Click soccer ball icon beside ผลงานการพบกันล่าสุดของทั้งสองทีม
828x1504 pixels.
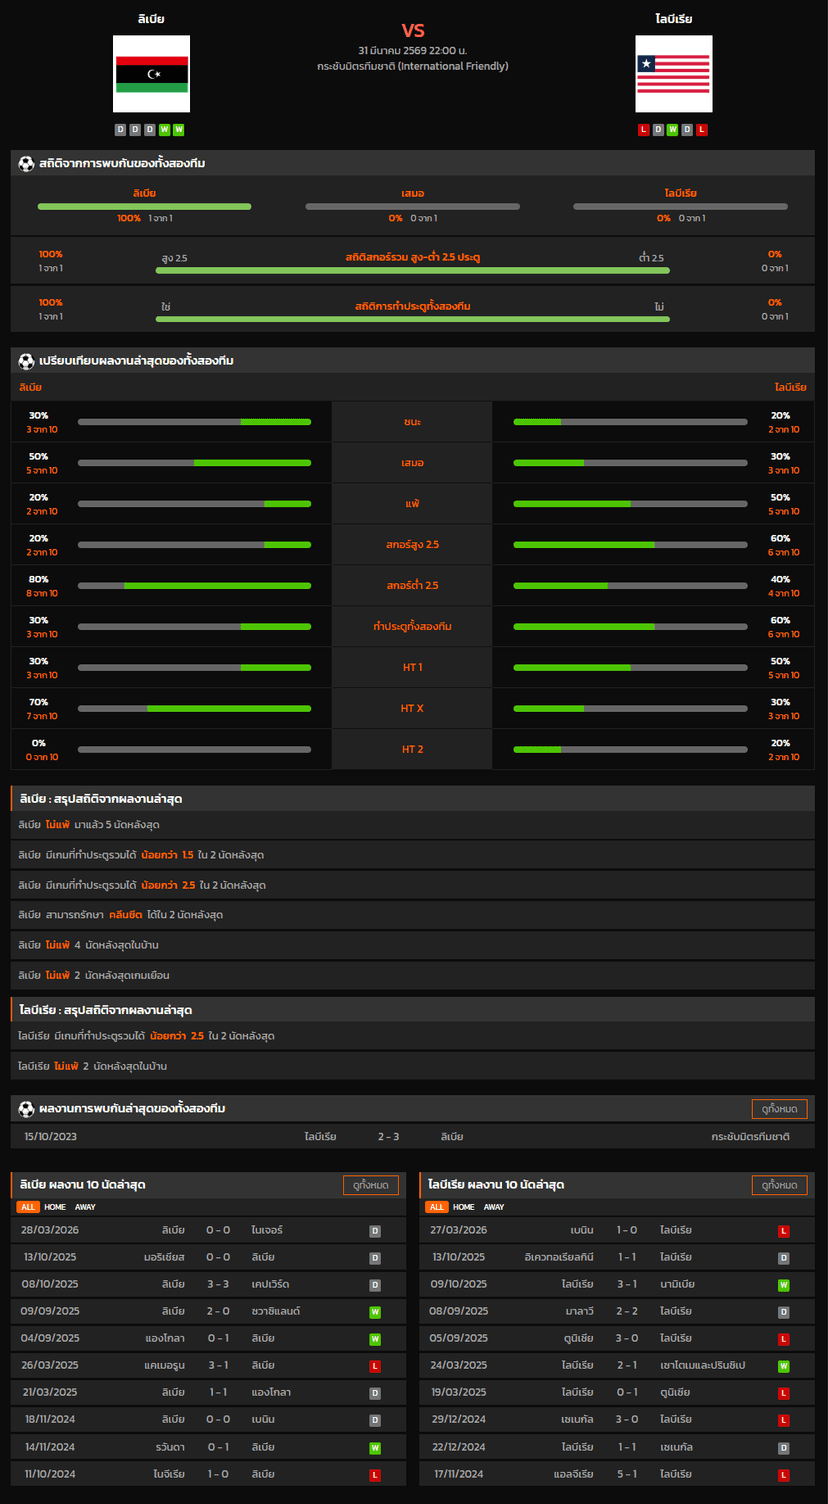[26, 1108]
